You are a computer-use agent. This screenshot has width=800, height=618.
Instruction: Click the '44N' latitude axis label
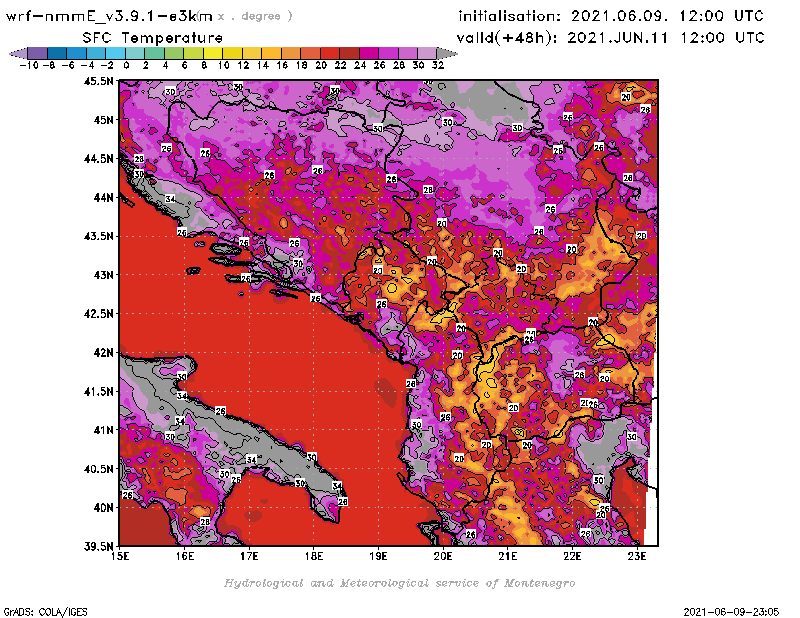[x=103, y=197]
